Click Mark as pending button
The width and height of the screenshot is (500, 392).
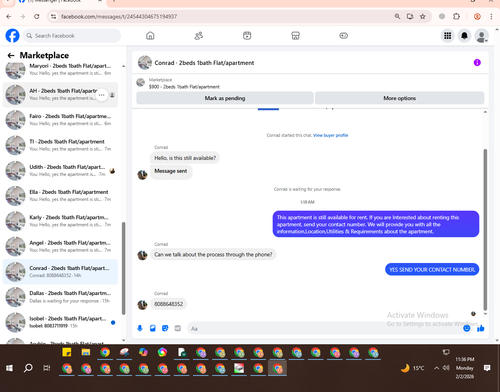(x=225, y=98)
